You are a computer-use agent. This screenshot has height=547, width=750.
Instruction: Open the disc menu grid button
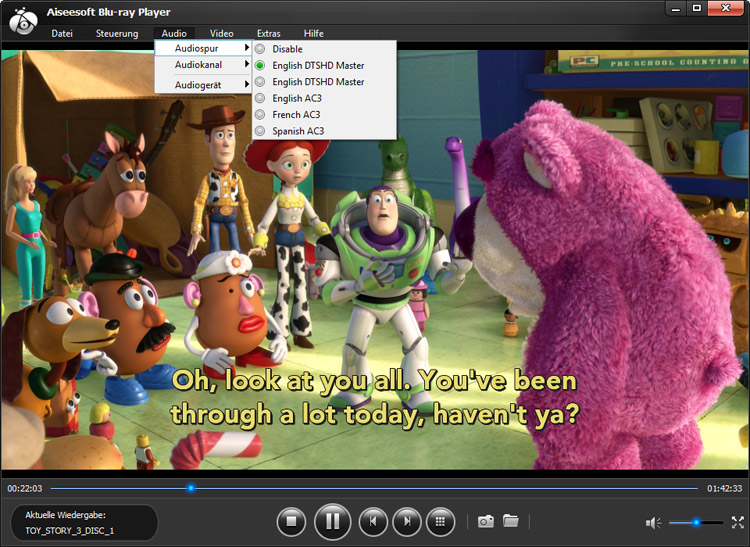[x=440, y=521]
